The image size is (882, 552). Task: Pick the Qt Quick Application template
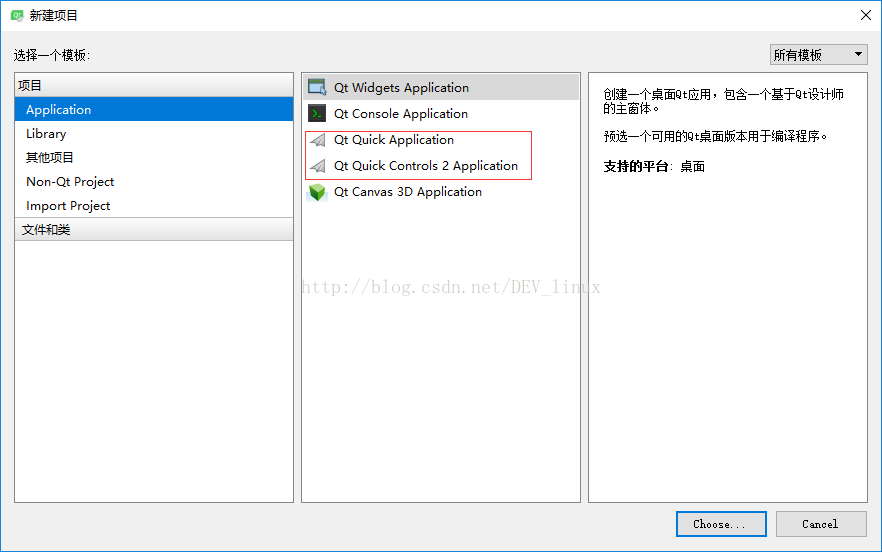[x=441, y=140]
